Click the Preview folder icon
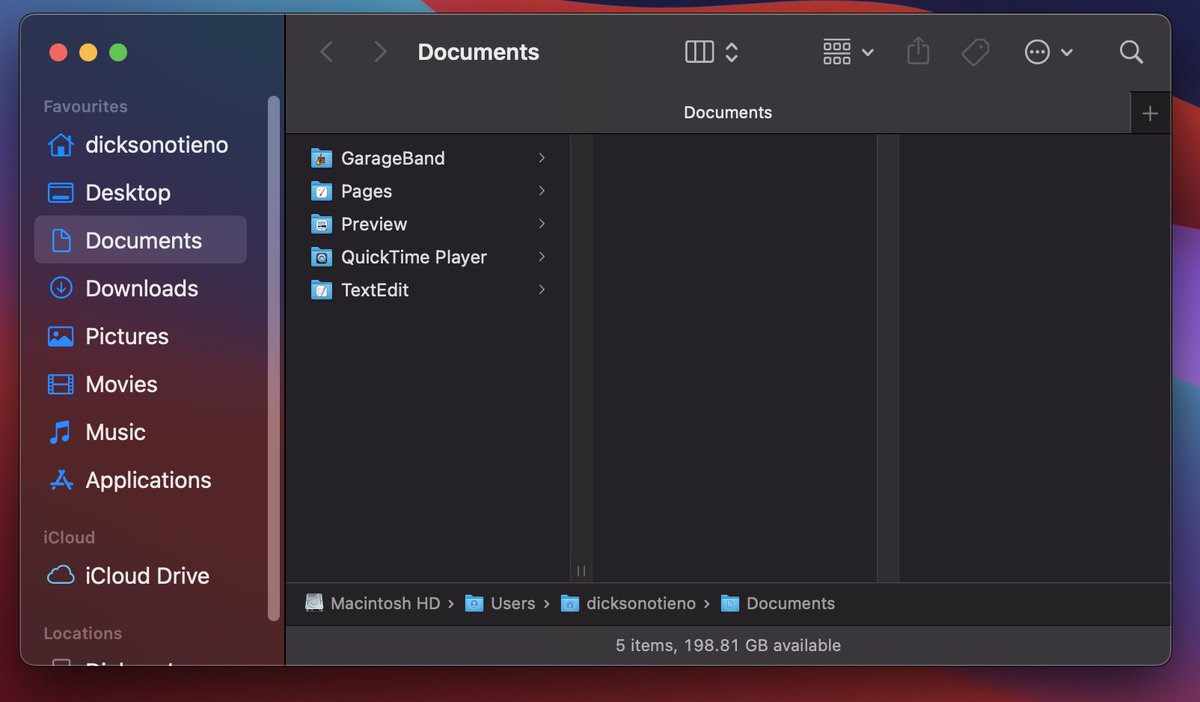The image size is (1200, 702). coord(321,224)
